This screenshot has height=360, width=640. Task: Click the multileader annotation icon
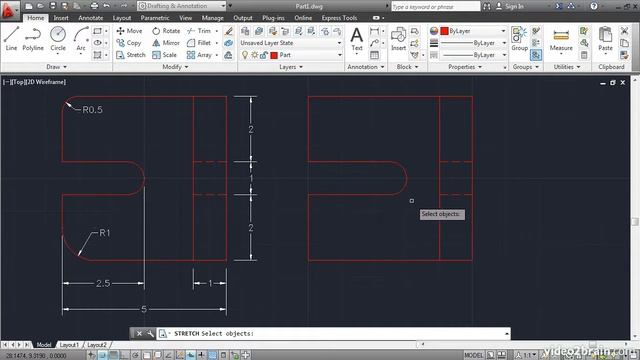374,42
